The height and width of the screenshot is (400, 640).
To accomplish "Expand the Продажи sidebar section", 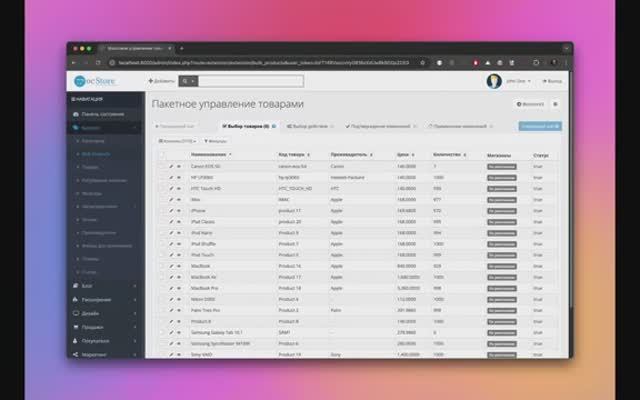I will coord(105,327).
